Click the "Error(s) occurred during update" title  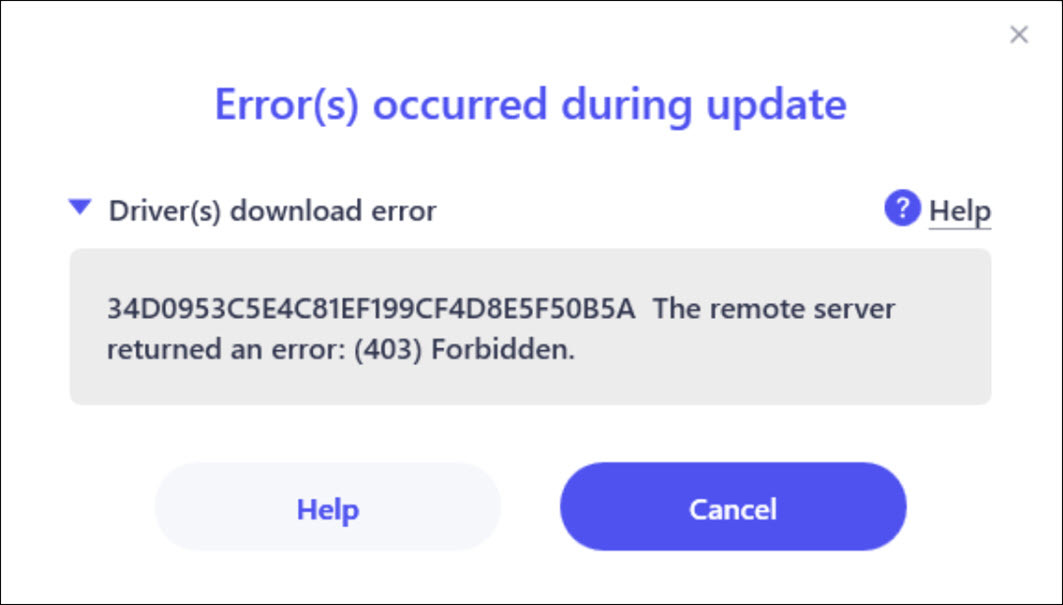click(530, 104)
